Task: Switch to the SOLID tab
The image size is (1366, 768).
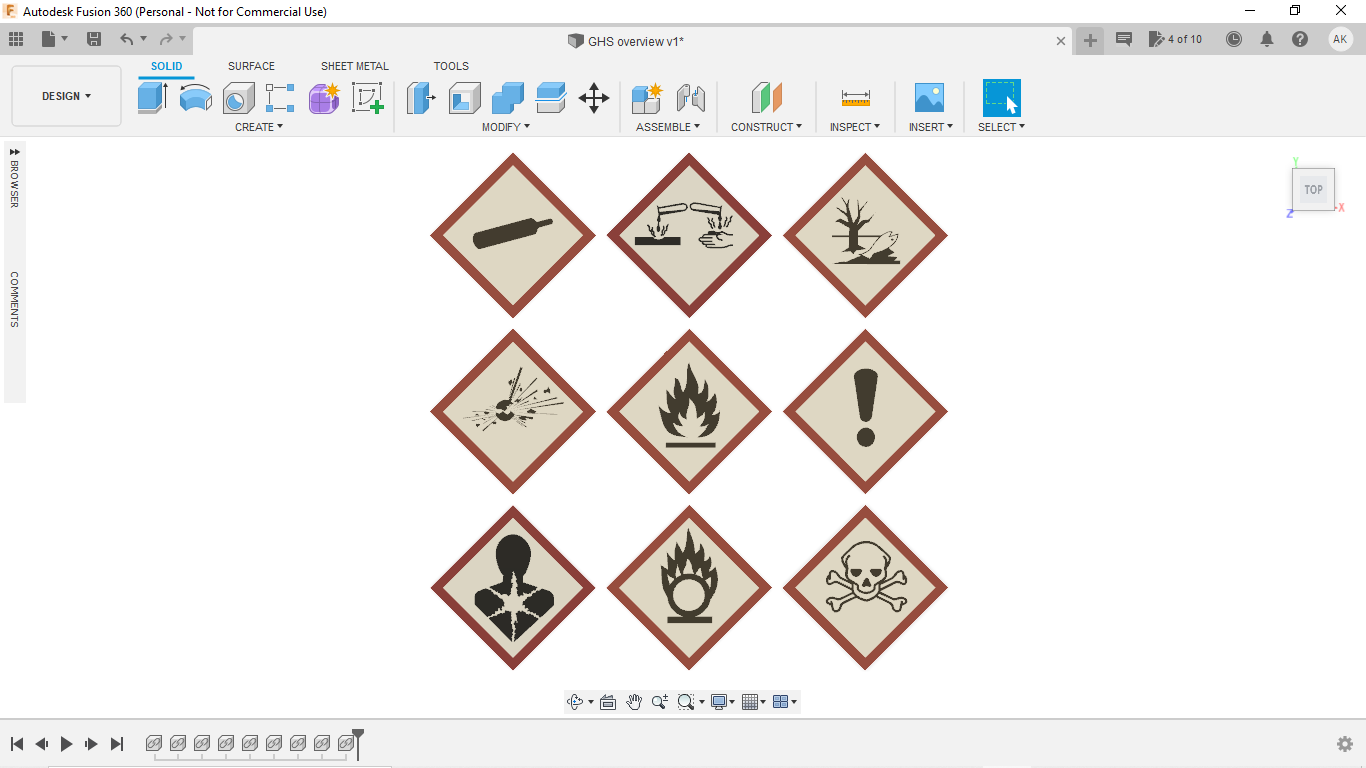Action: [x=167, y=66]
